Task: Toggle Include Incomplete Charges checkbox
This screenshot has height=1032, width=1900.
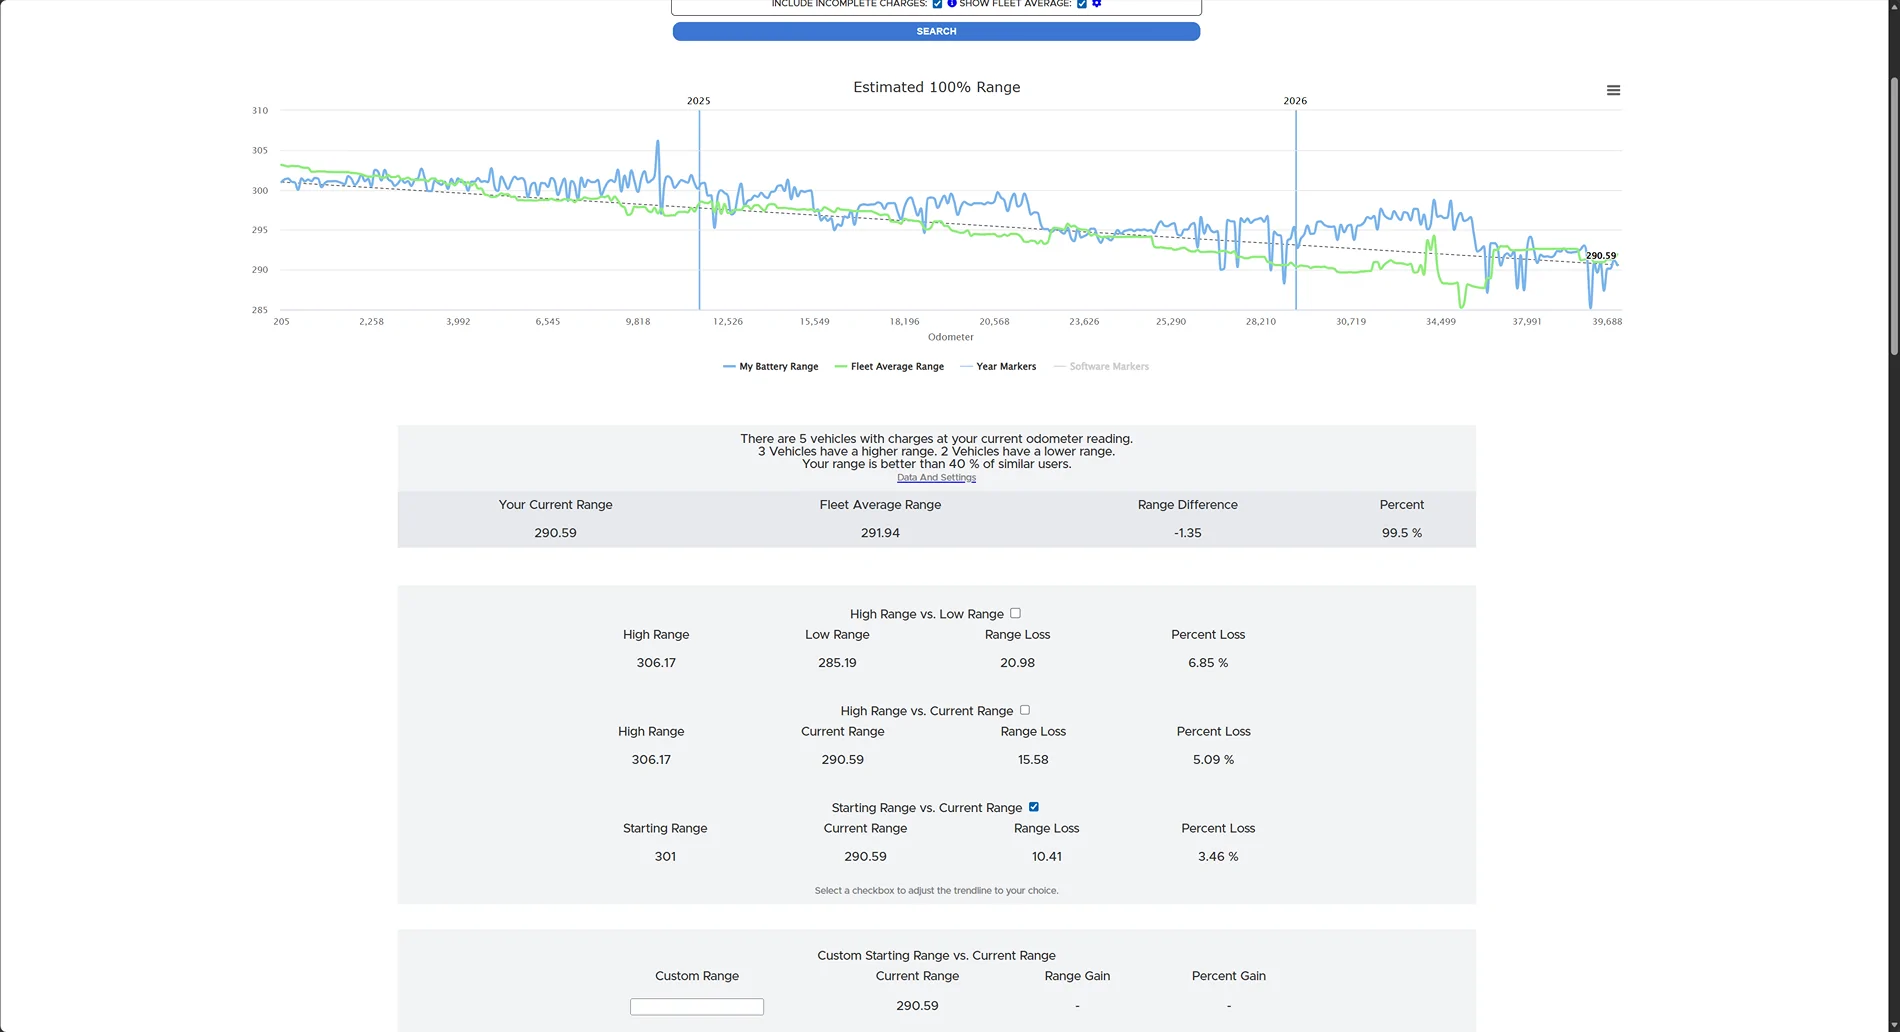Action: pos(937,4)
